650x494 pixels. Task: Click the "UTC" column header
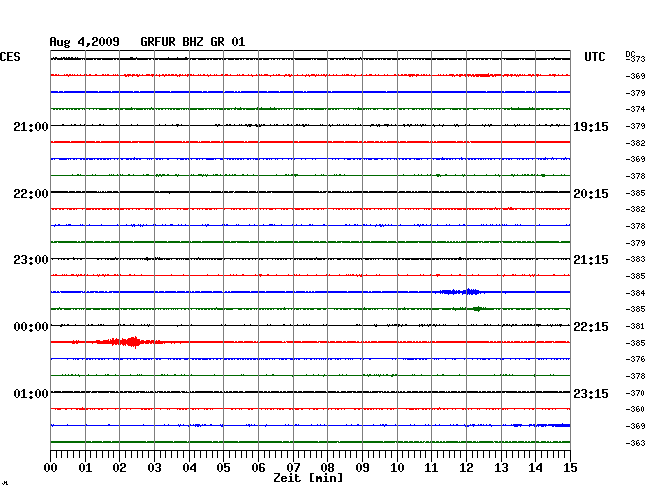coord(594,57)
